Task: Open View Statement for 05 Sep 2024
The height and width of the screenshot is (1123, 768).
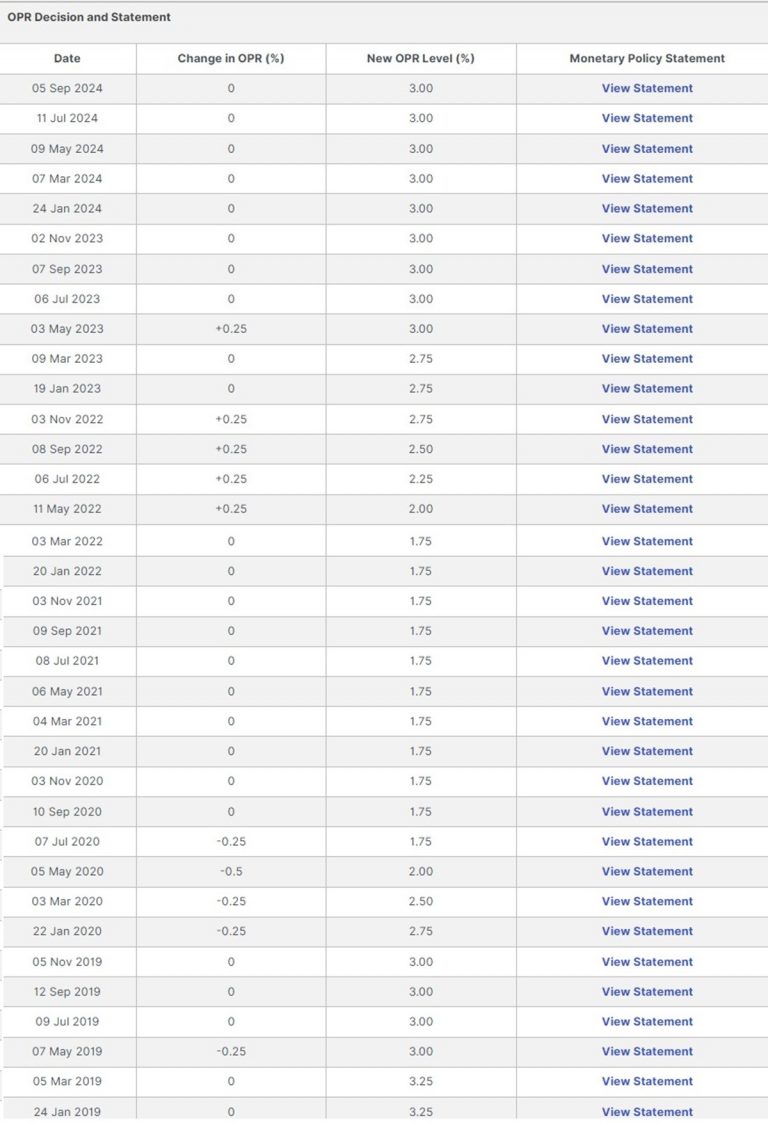Action: 647,88
